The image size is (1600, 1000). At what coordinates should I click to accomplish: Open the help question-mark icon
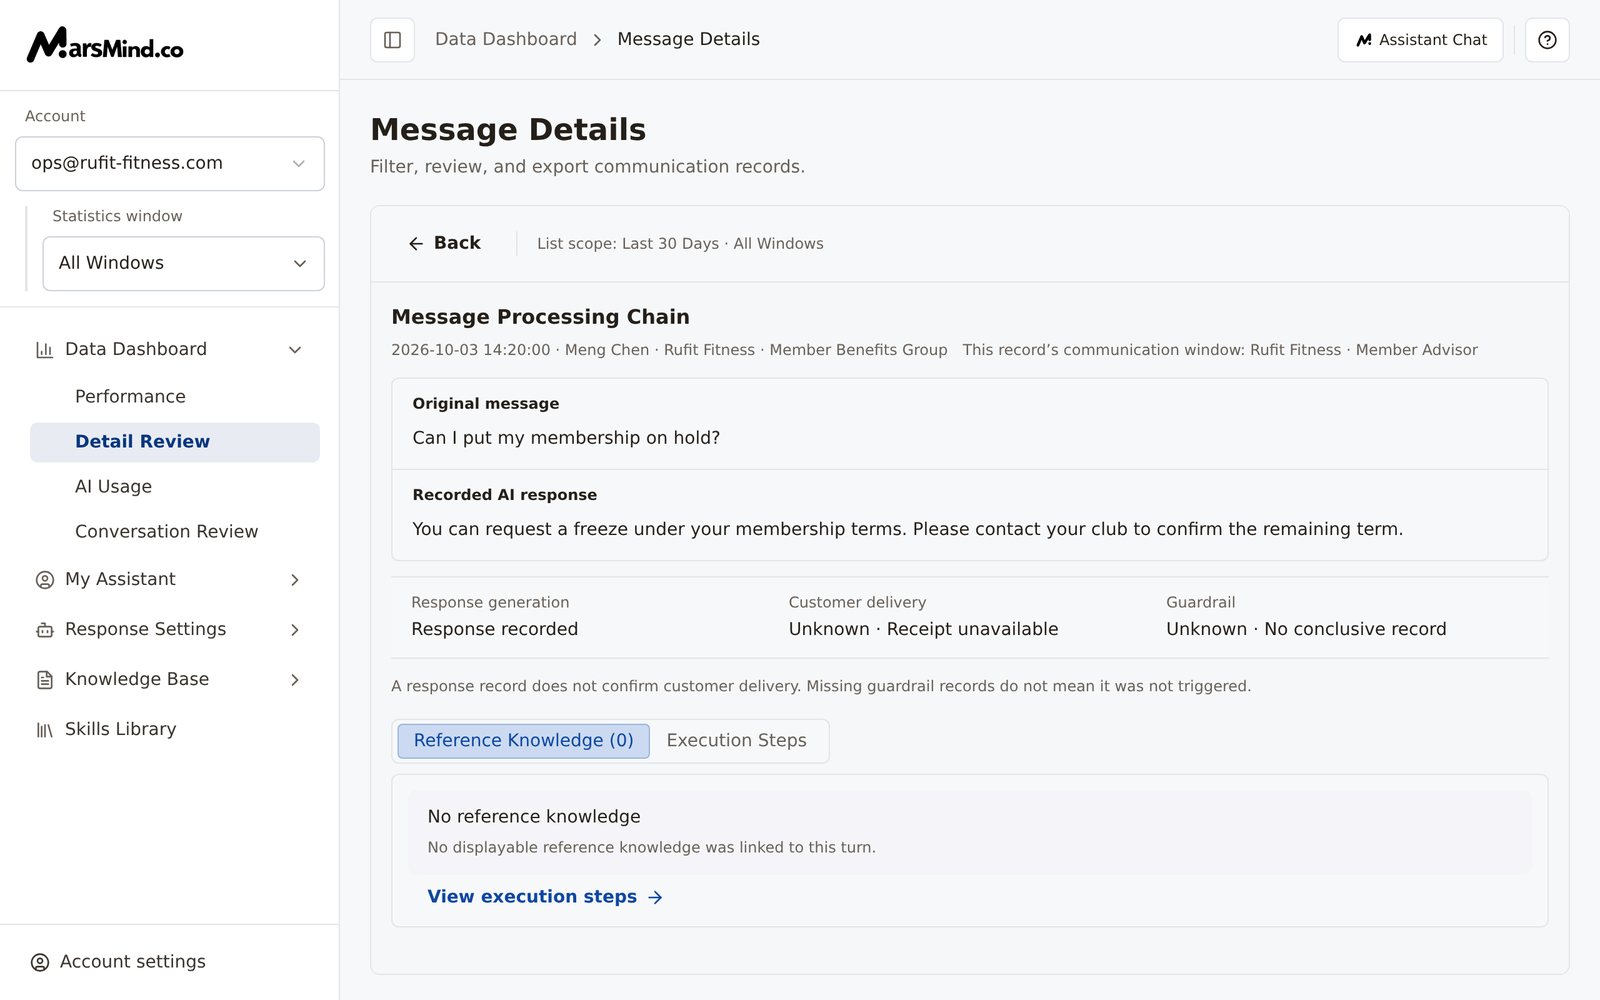[1547, 40]
